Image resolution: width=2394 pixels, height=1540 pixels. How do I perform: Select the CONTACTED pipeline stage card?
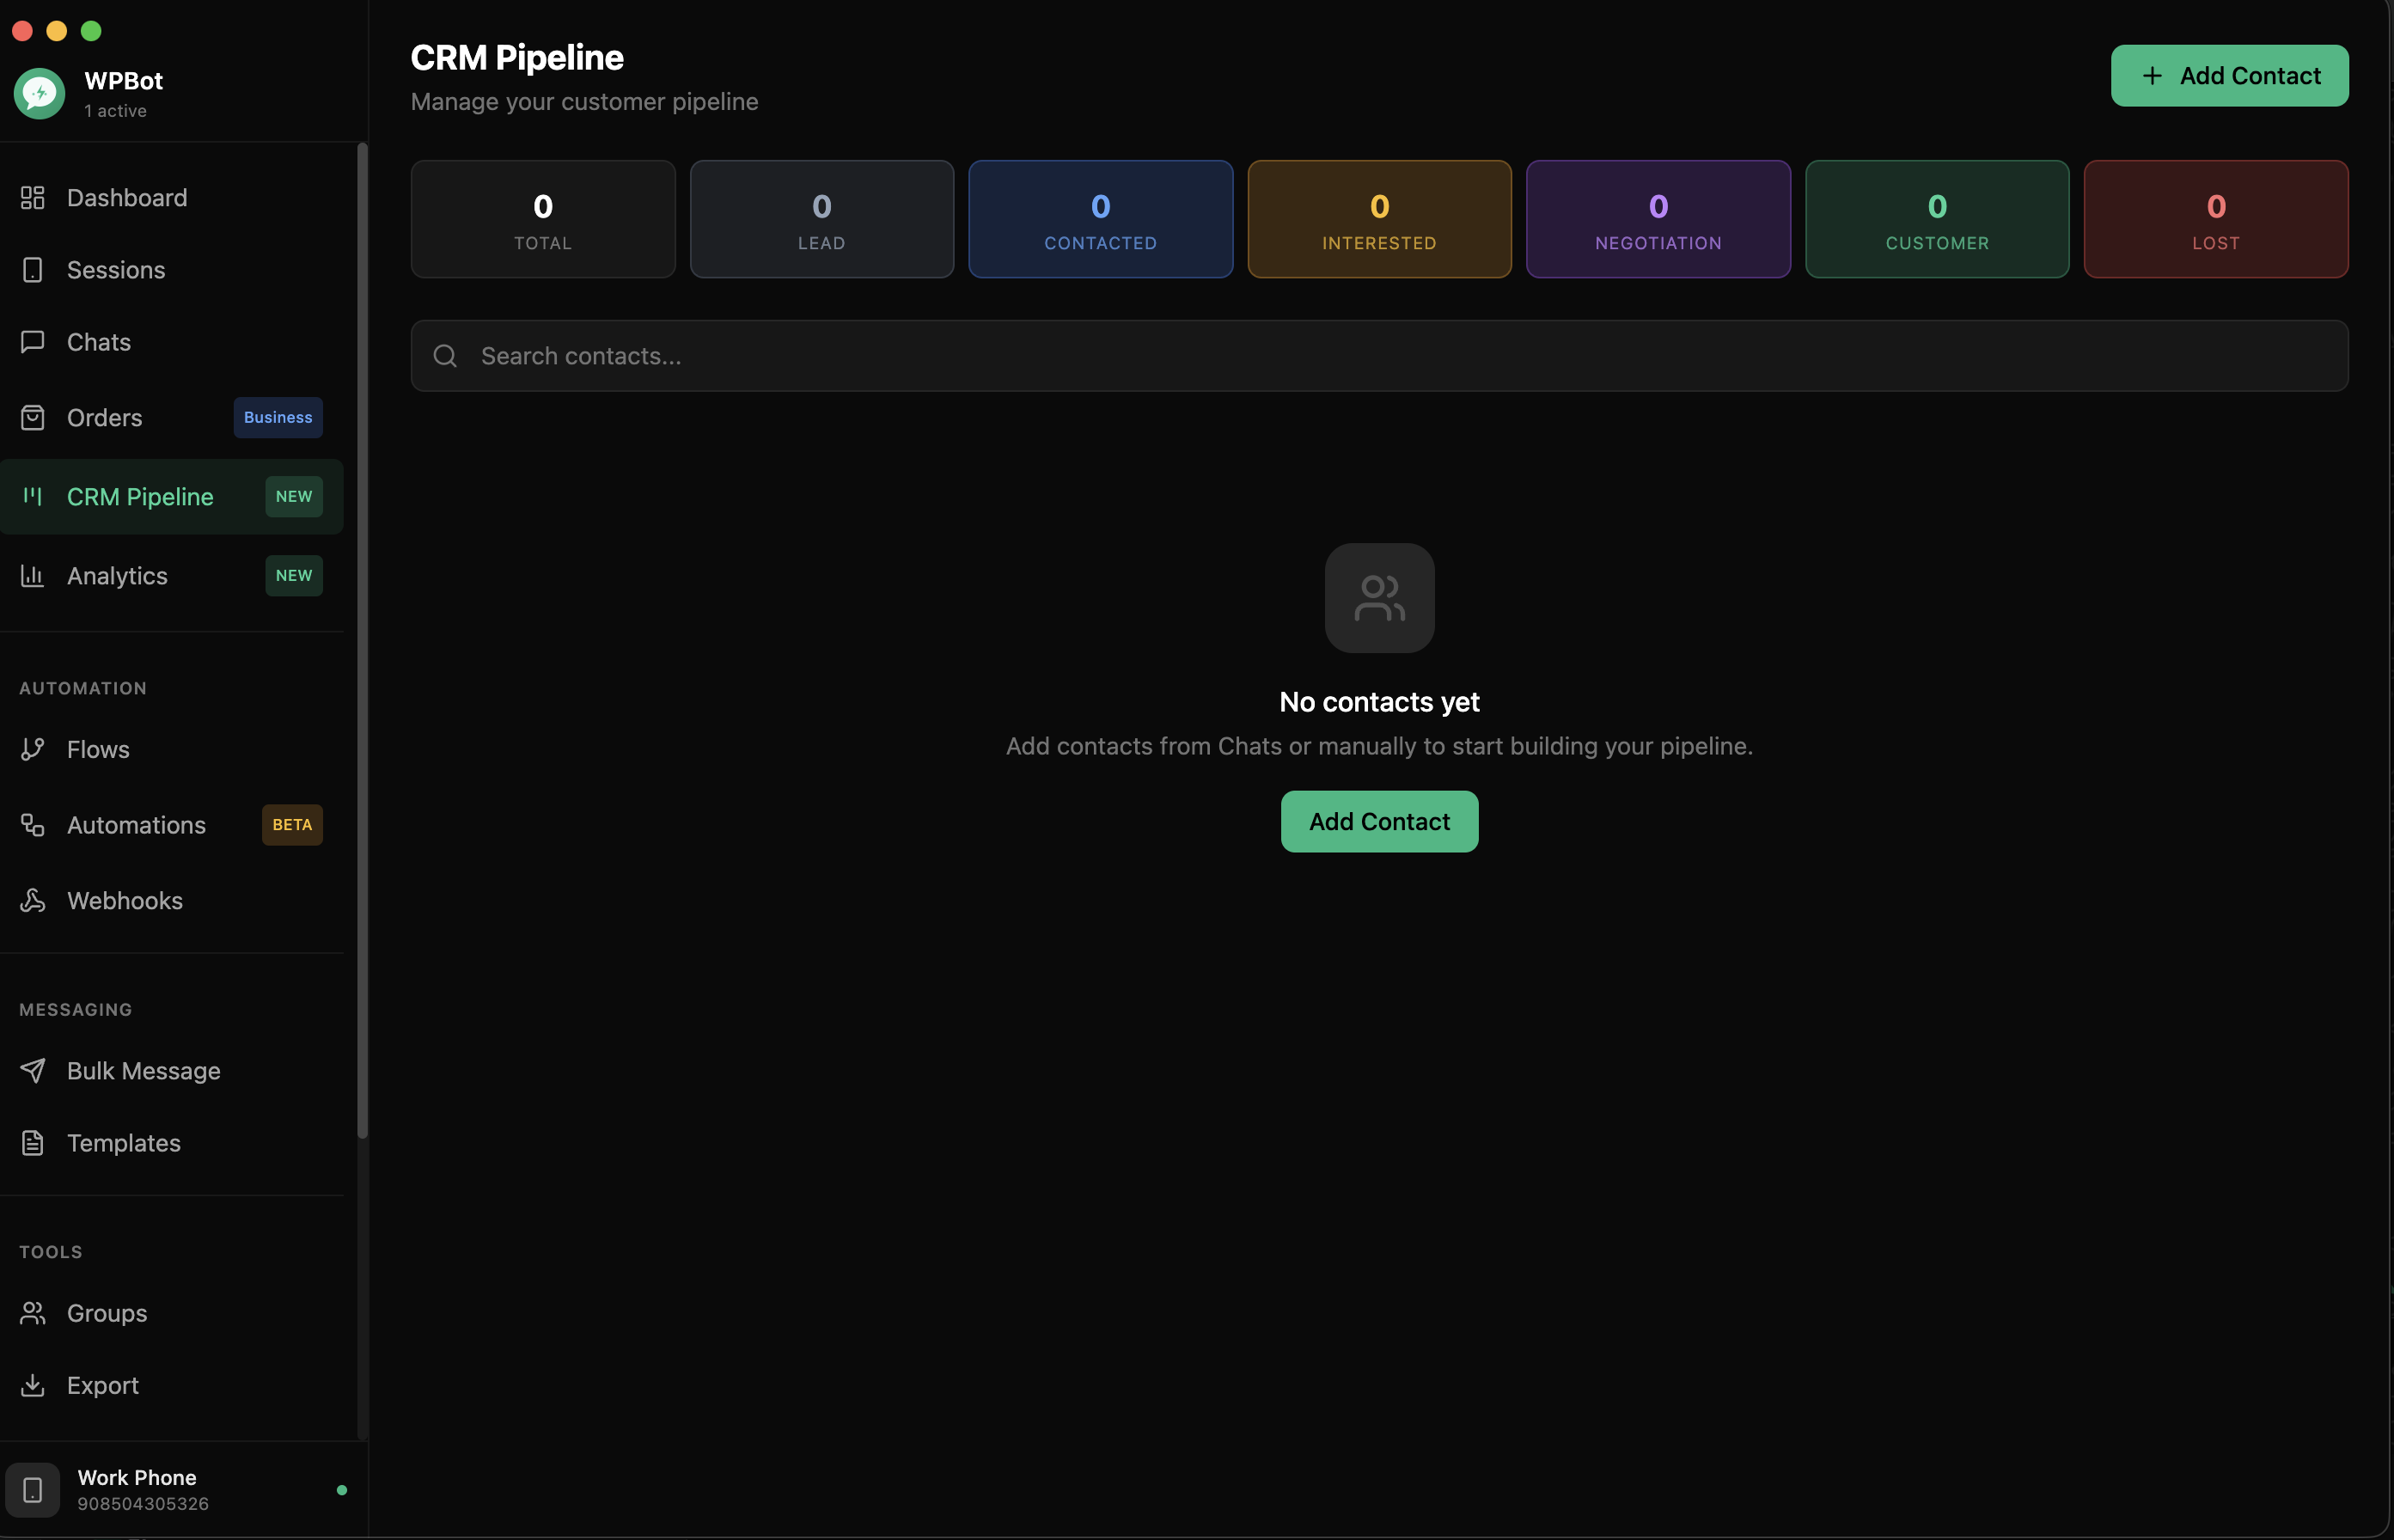(1100, 219)
